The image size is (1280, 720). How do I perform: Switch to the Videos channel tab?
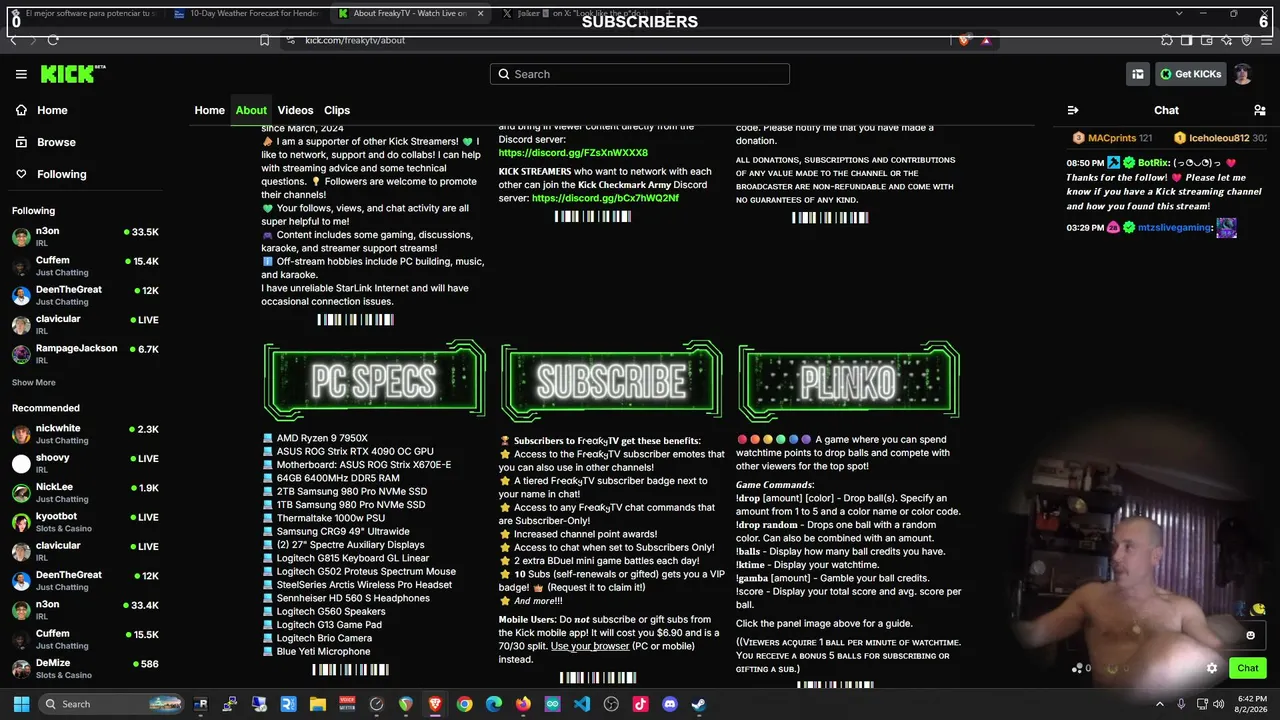[x=295, y=110]
